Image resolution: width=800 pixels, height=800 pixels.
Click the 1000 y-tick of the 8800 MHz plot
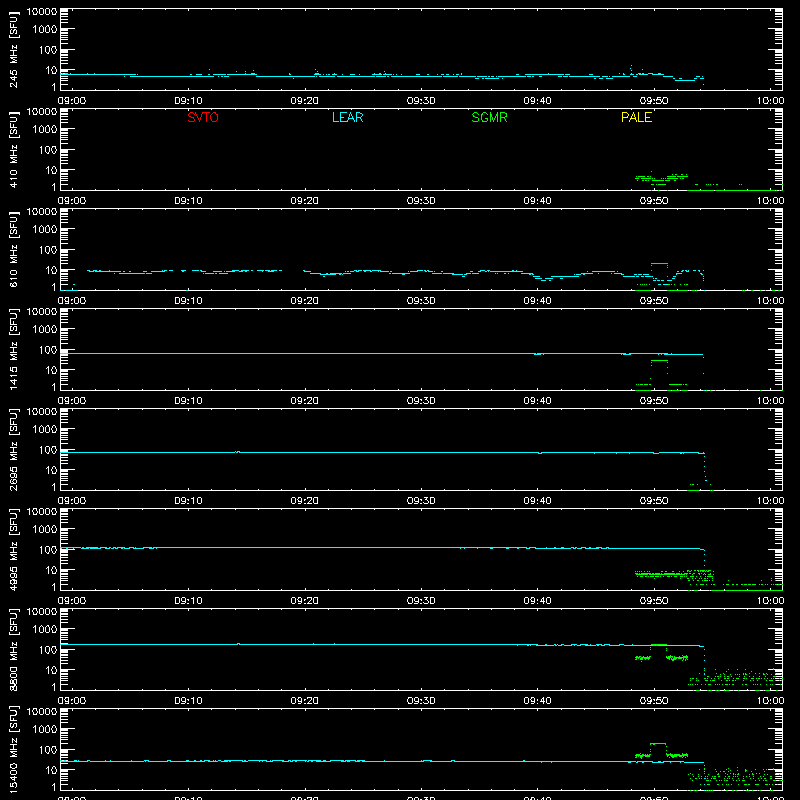[x=45, y=630]
